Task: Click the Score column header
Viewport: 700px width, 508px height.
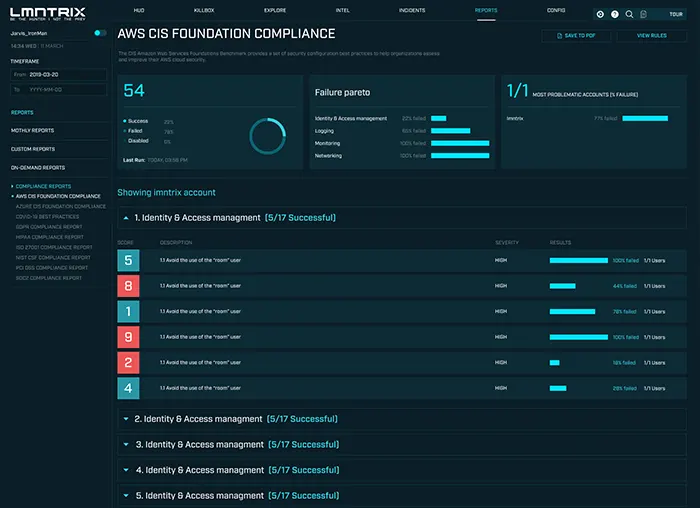Action: click(125, 242)
